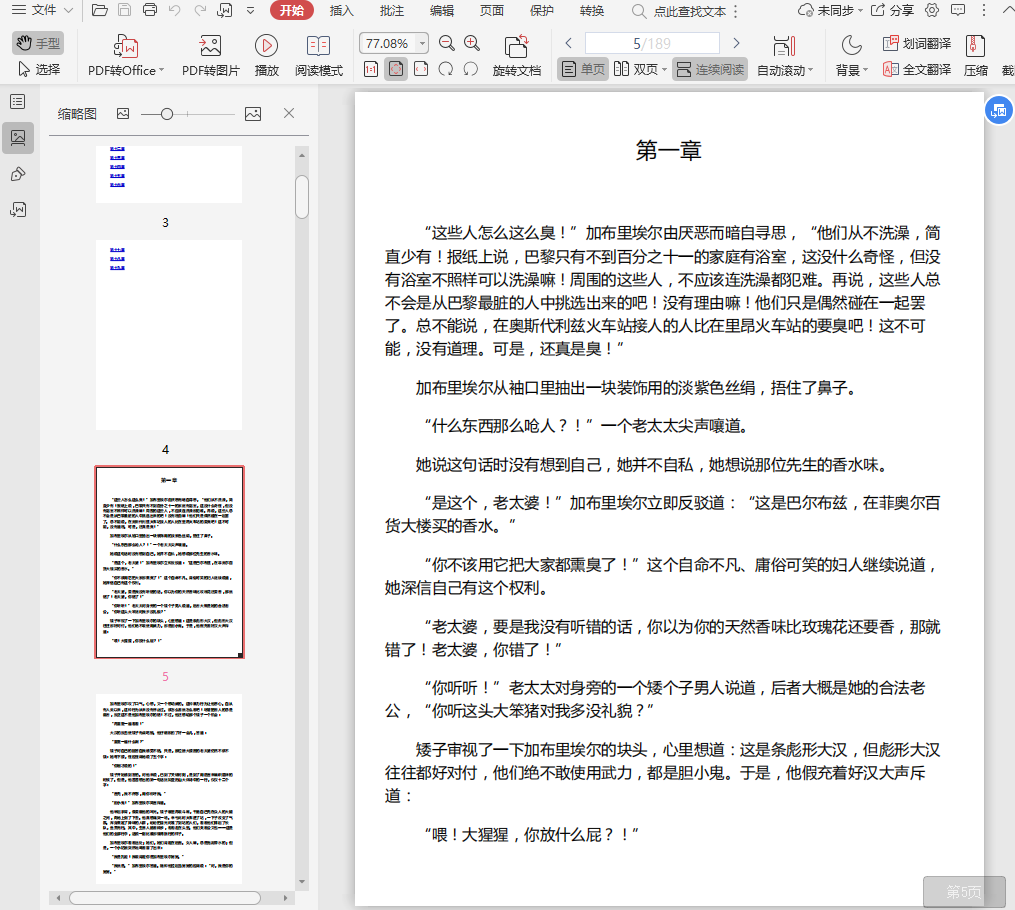The image size is (1015, 910).
Task: Click the PDF转Office button
Action: [x=126, y=56]
